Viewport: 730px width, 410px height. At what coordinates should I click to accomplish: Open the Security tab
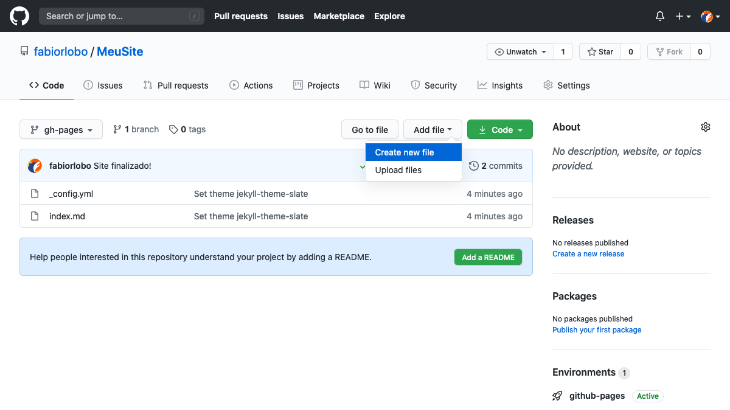click(x=434, y=86)
